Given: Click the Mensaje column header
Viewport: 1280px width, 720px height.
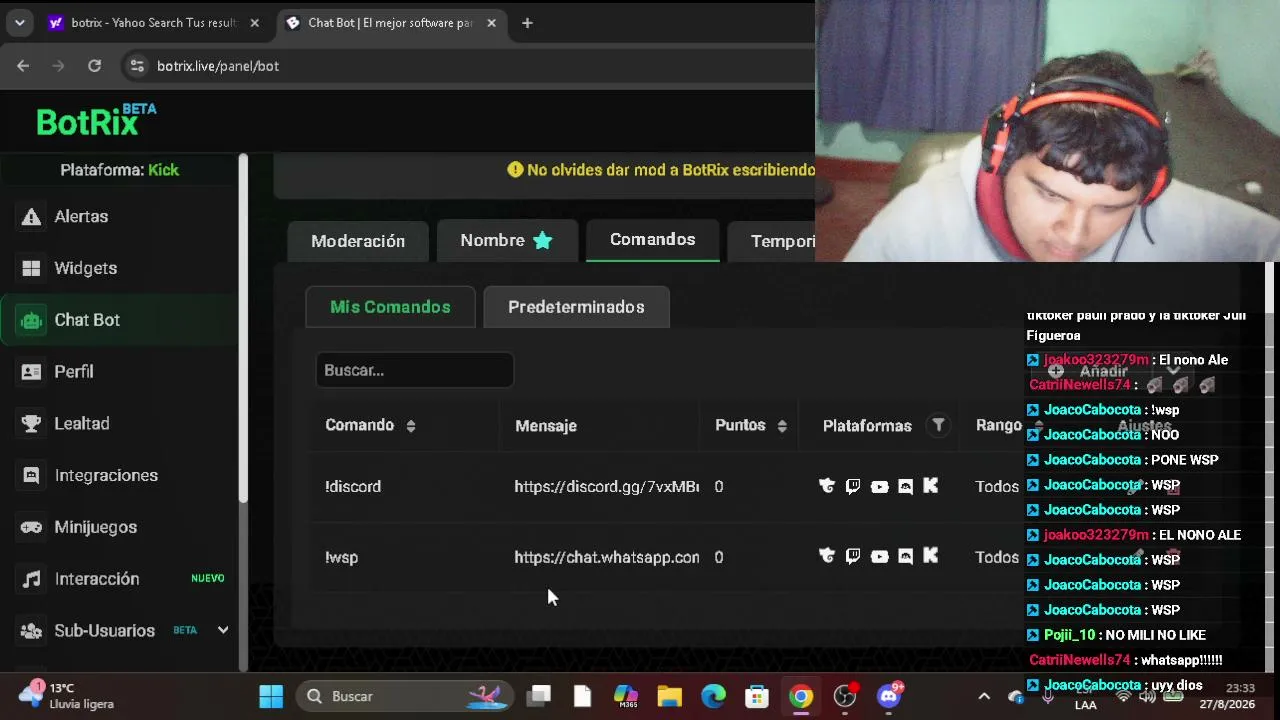Looking at the screenshot, I should coord(546,426).
